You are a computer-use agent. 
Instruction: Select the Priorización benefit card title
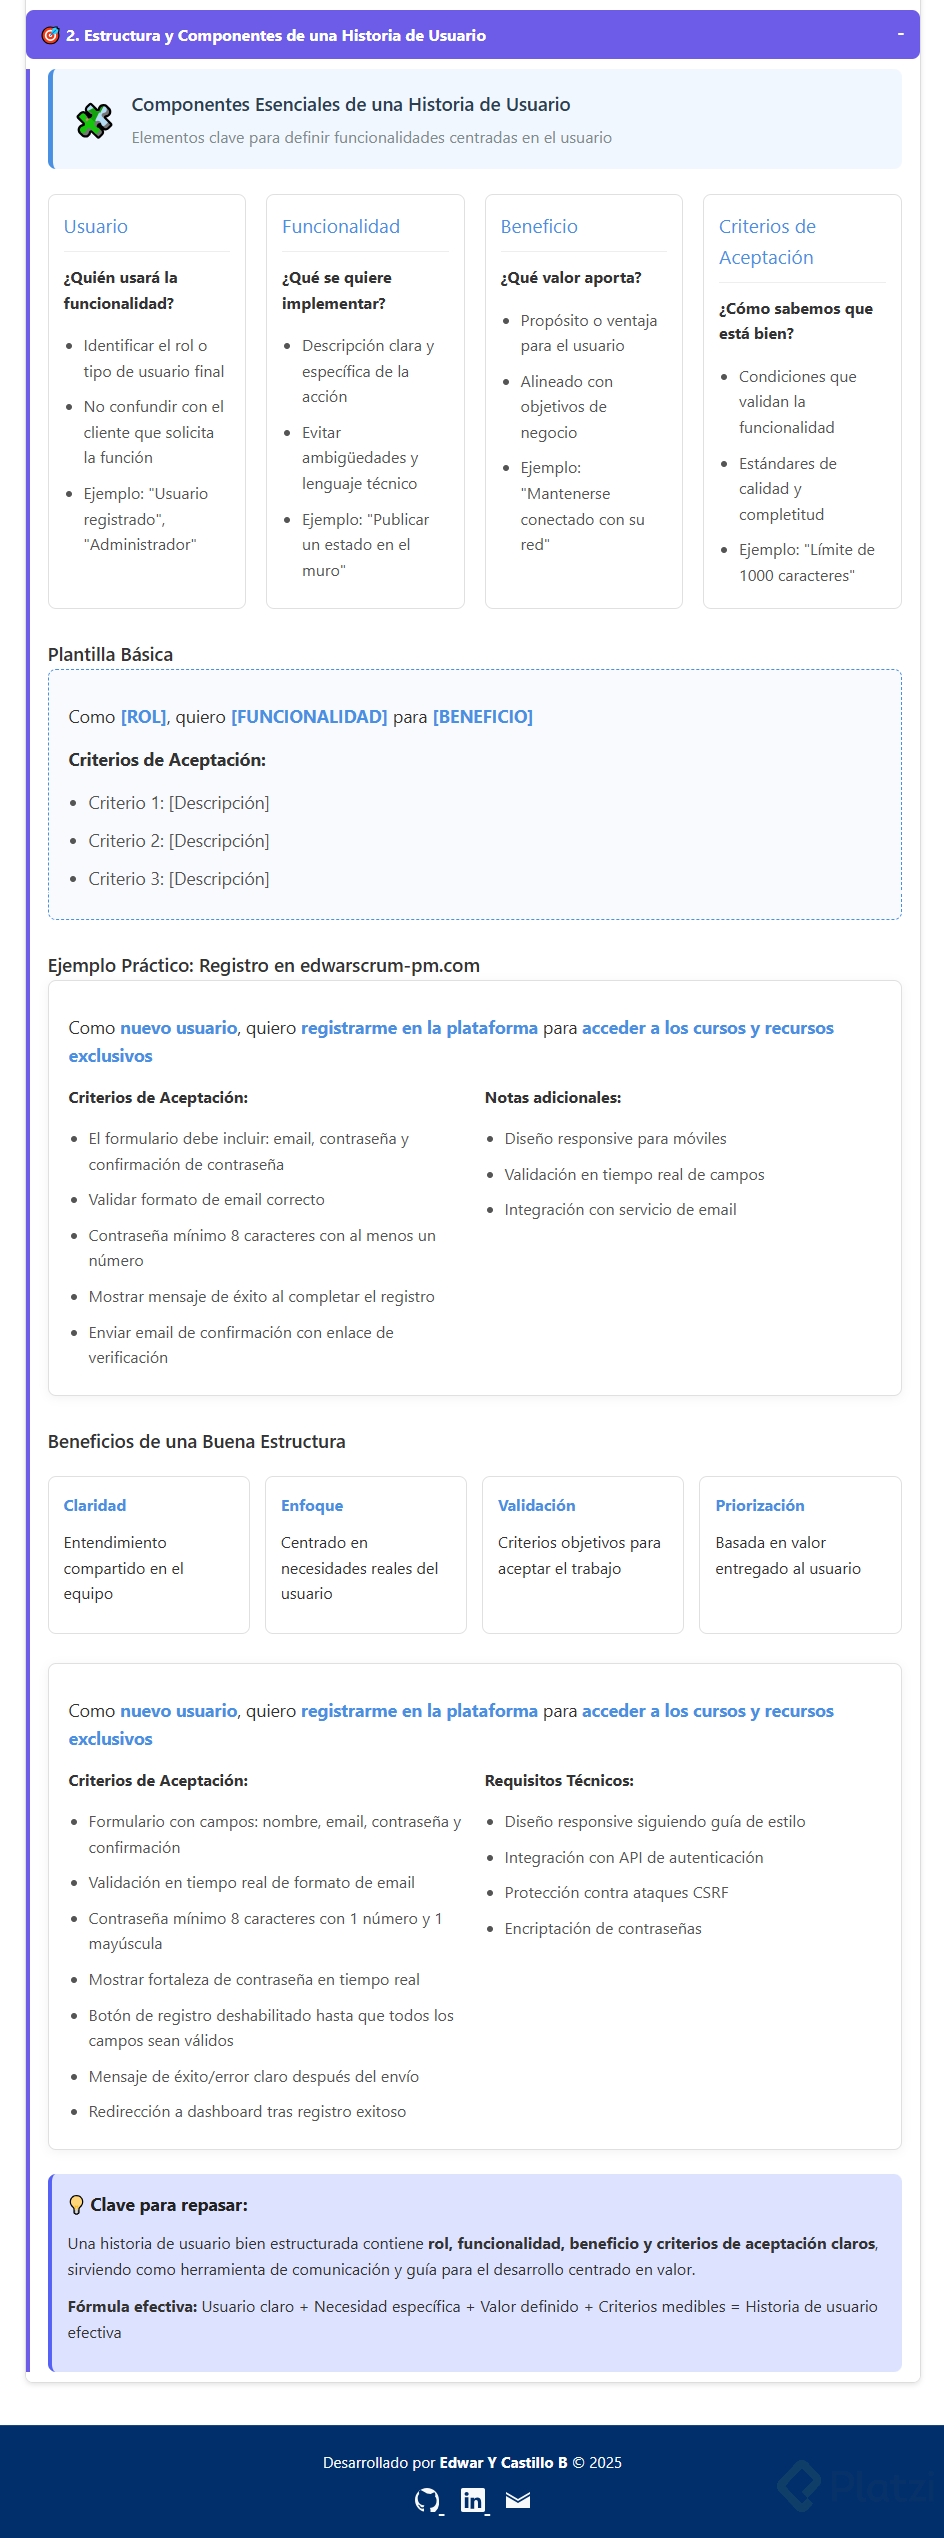point(760,1505)
